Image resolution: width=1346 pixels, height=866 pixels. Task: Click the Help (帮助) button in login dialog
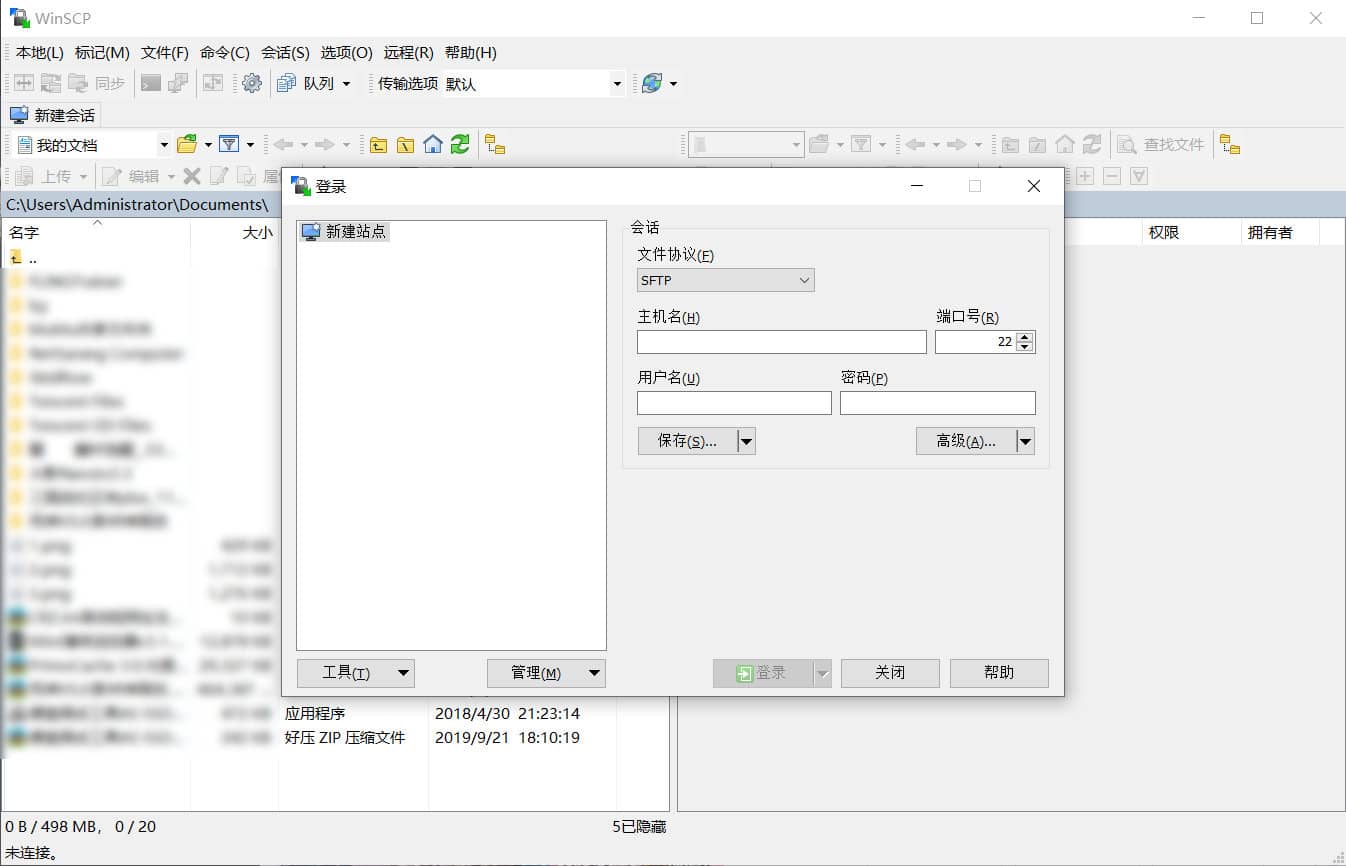click(x=999, y=673)
